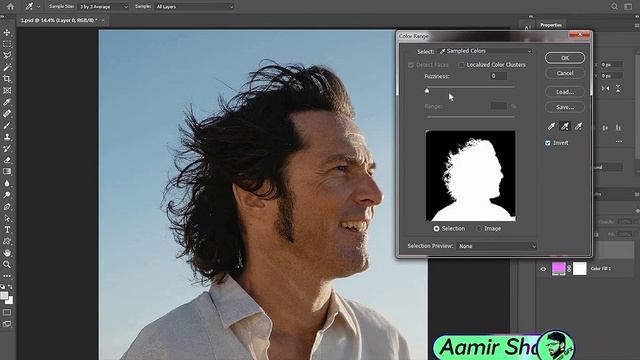Select the Crop tool
The width and height of the screenshot is (640, 360).
[7, 78]
